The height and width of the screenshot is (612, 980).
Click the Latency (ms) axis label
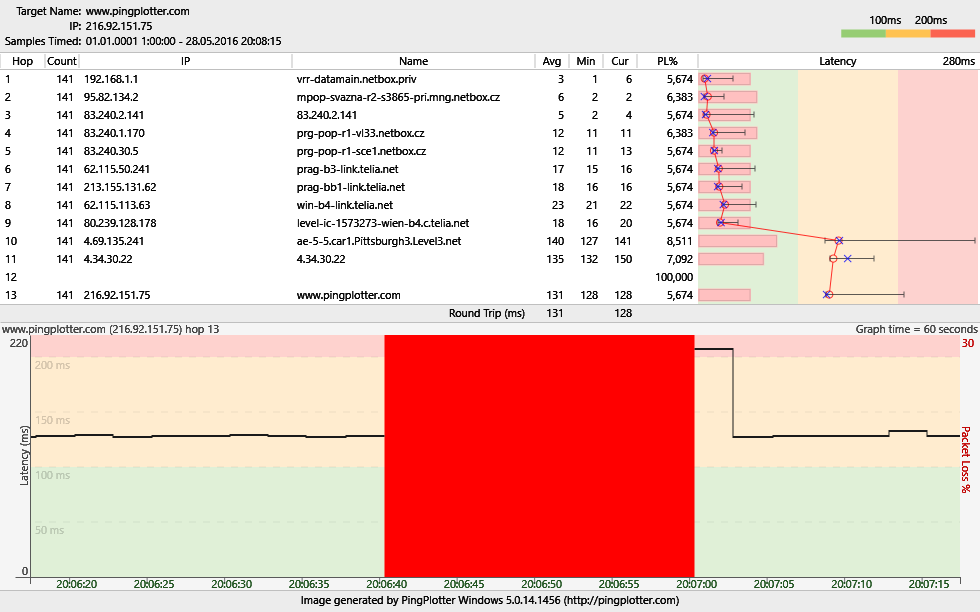coord(25,456)
